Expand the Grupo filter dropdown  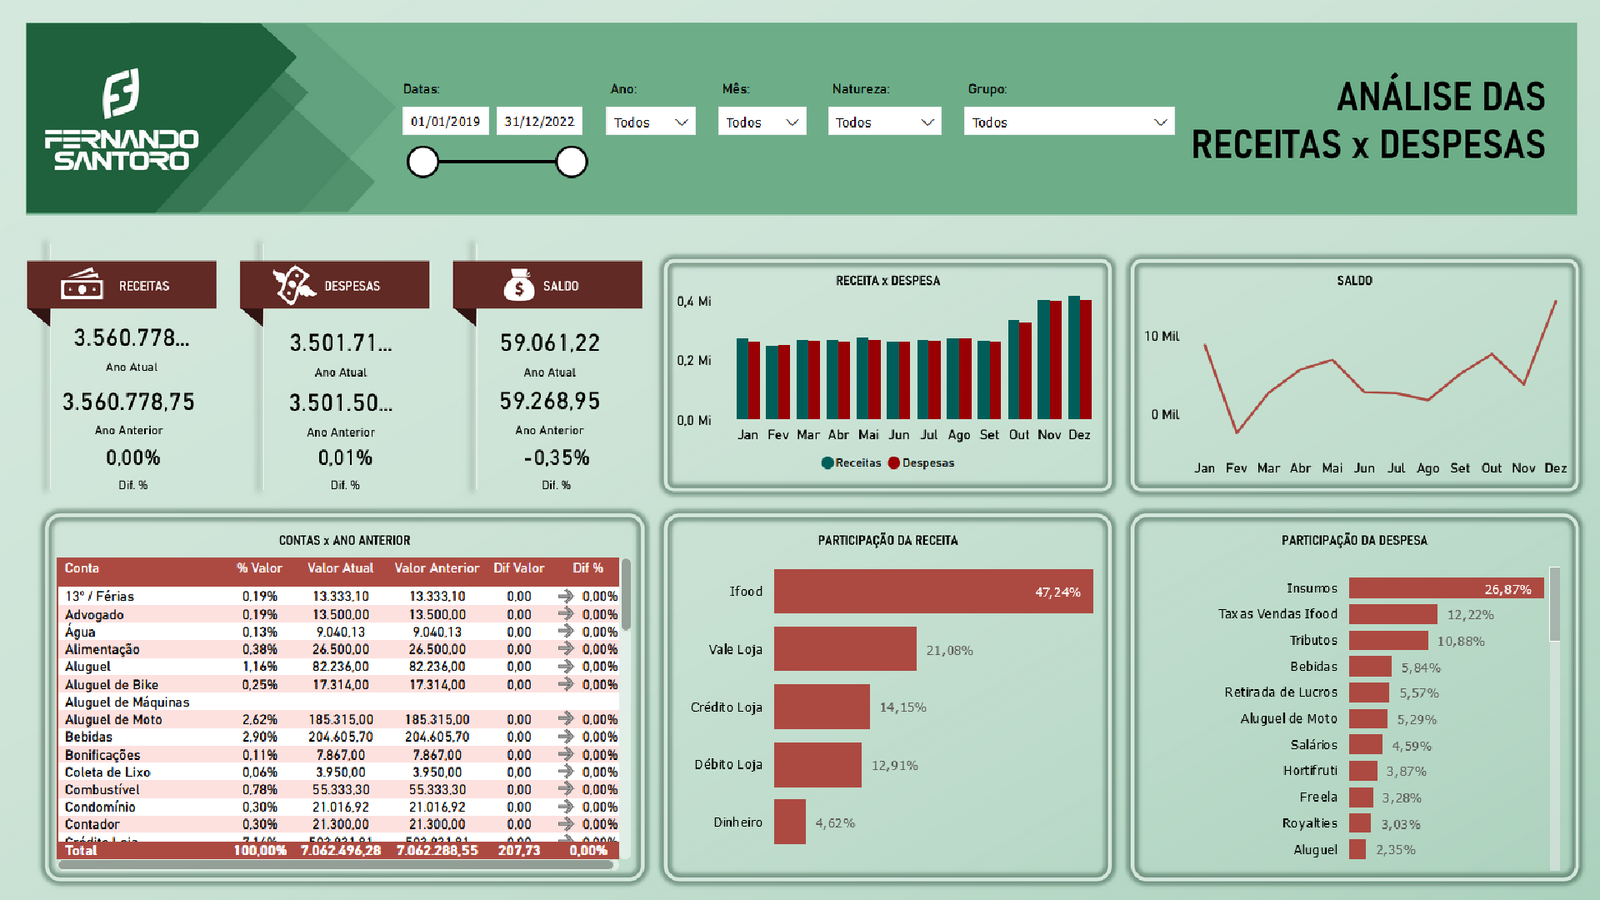(1068, 122)
